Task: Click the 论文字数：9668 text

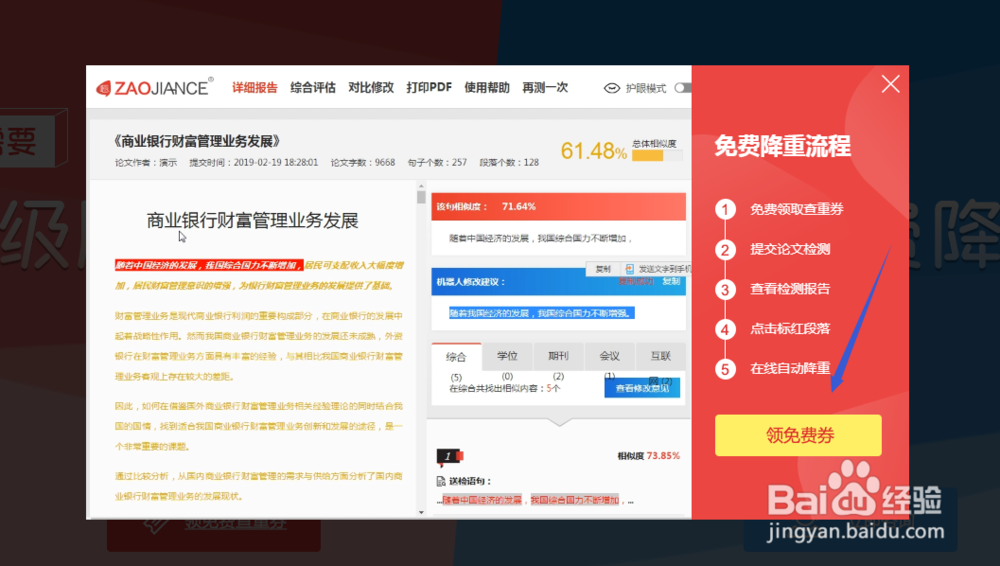Action: point(362,163)
